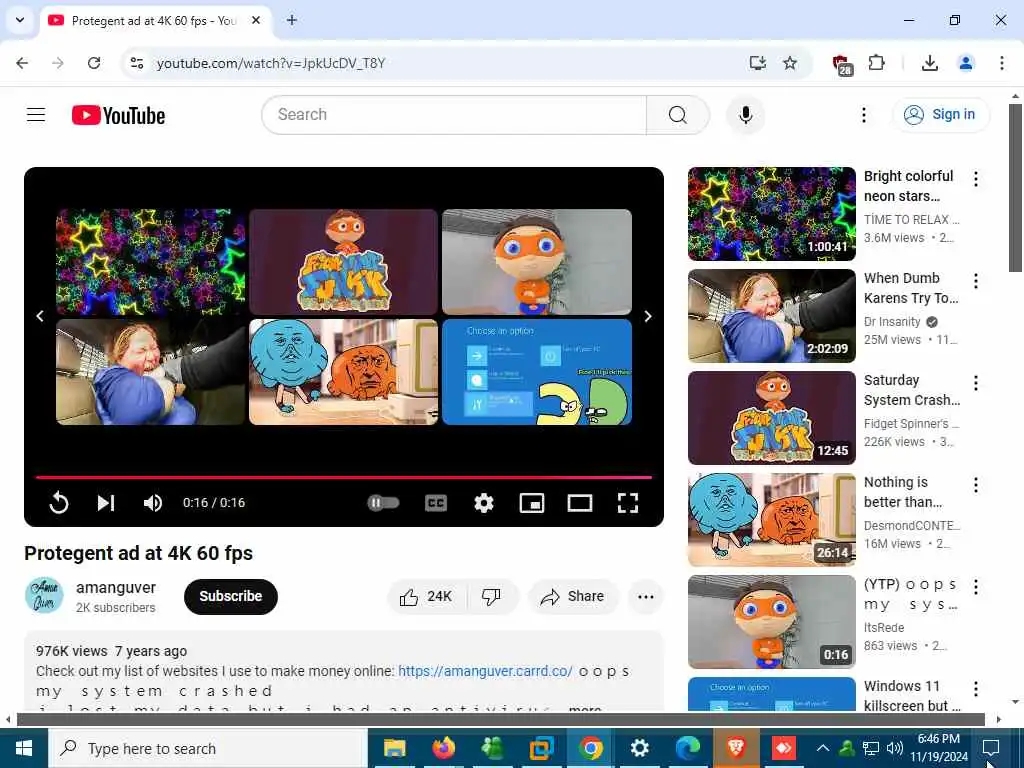
Task: Open the red extension with 28 badge
Action: click(842, 64)
